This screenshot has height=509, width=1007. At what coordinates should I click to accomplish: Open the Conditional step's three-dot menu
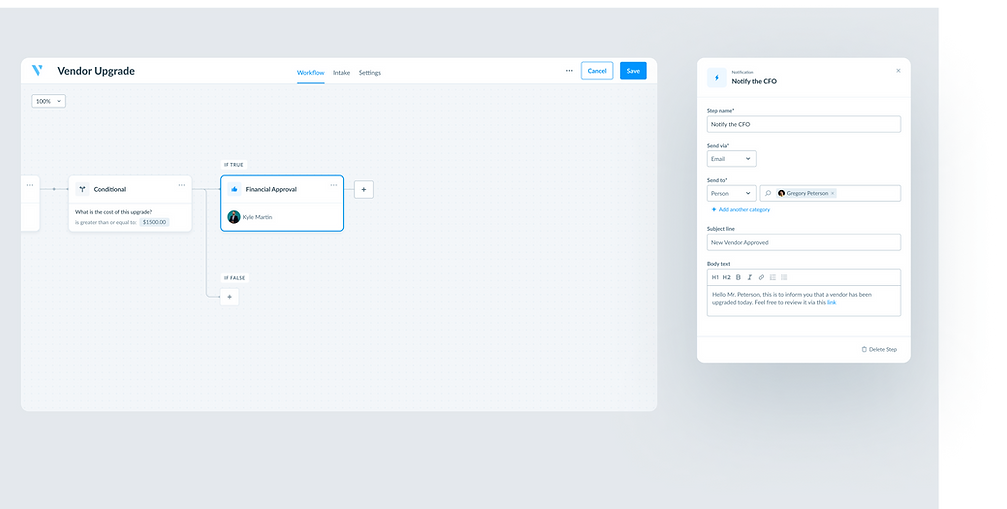(x=182, y=185)
